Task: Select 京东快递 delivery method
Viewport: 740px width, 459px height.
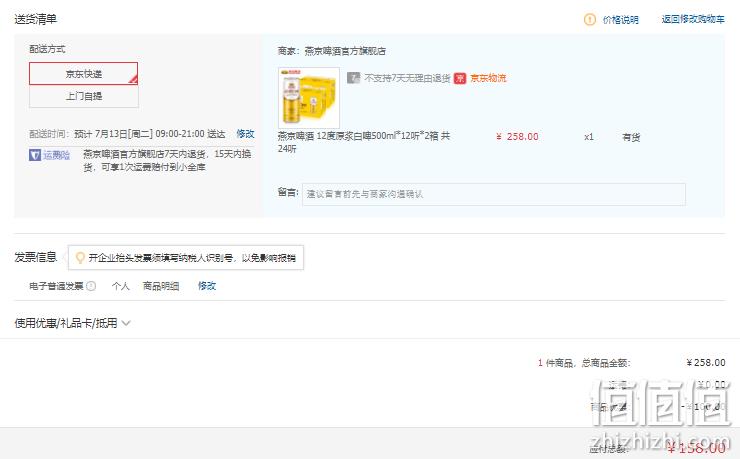Action: click(x=84, y=74)
